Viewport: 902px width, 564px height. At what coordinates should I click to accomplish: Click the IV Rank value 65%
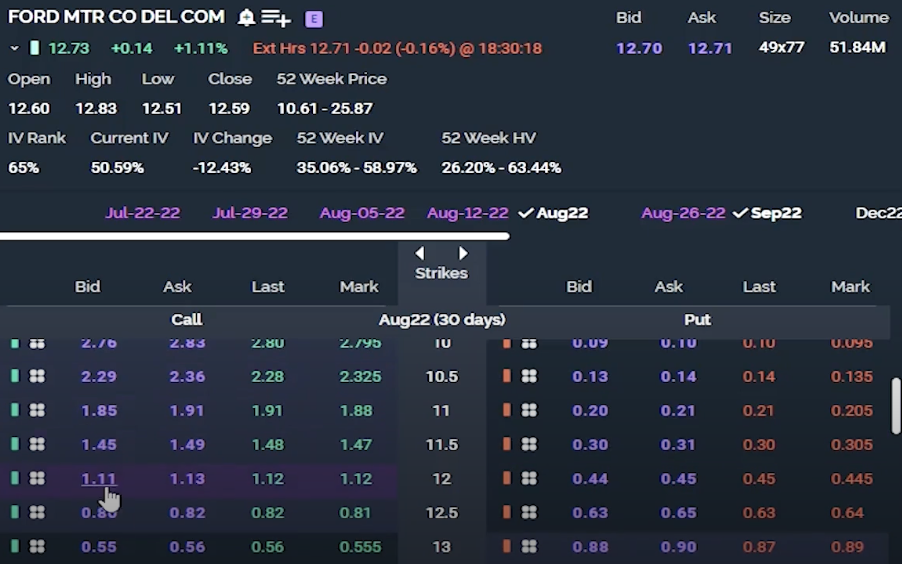tap(24, 168)
